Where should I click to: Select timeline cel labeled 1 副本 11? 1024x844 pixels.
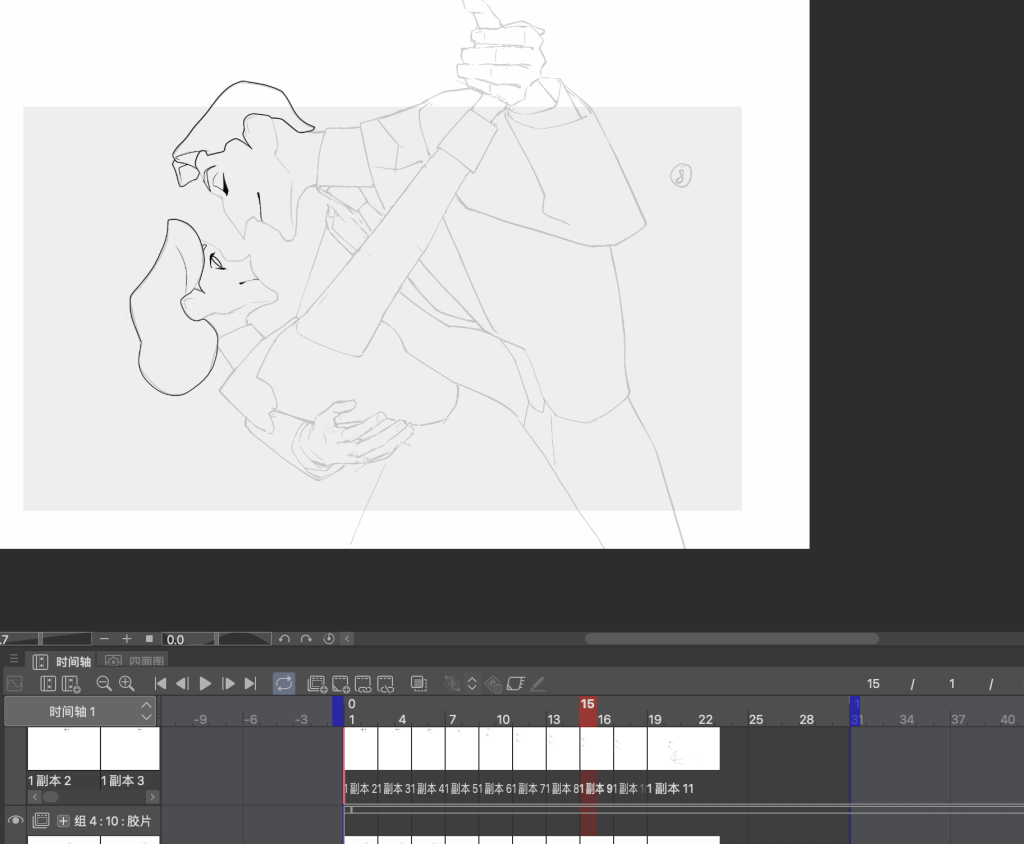coord(670,788)
